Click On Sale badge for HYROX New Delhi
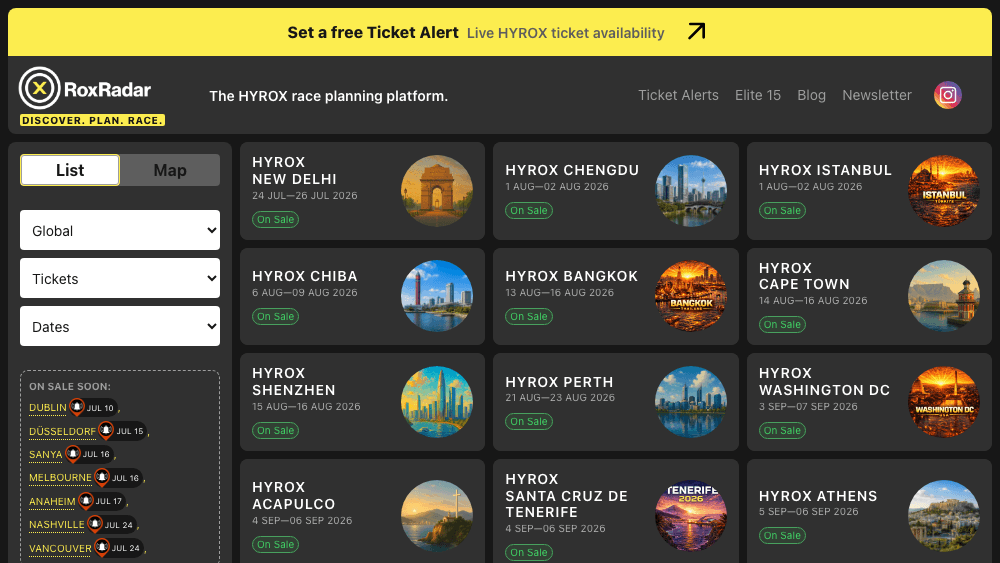The height and width of the screenshot is (563, 1000). 276,219
